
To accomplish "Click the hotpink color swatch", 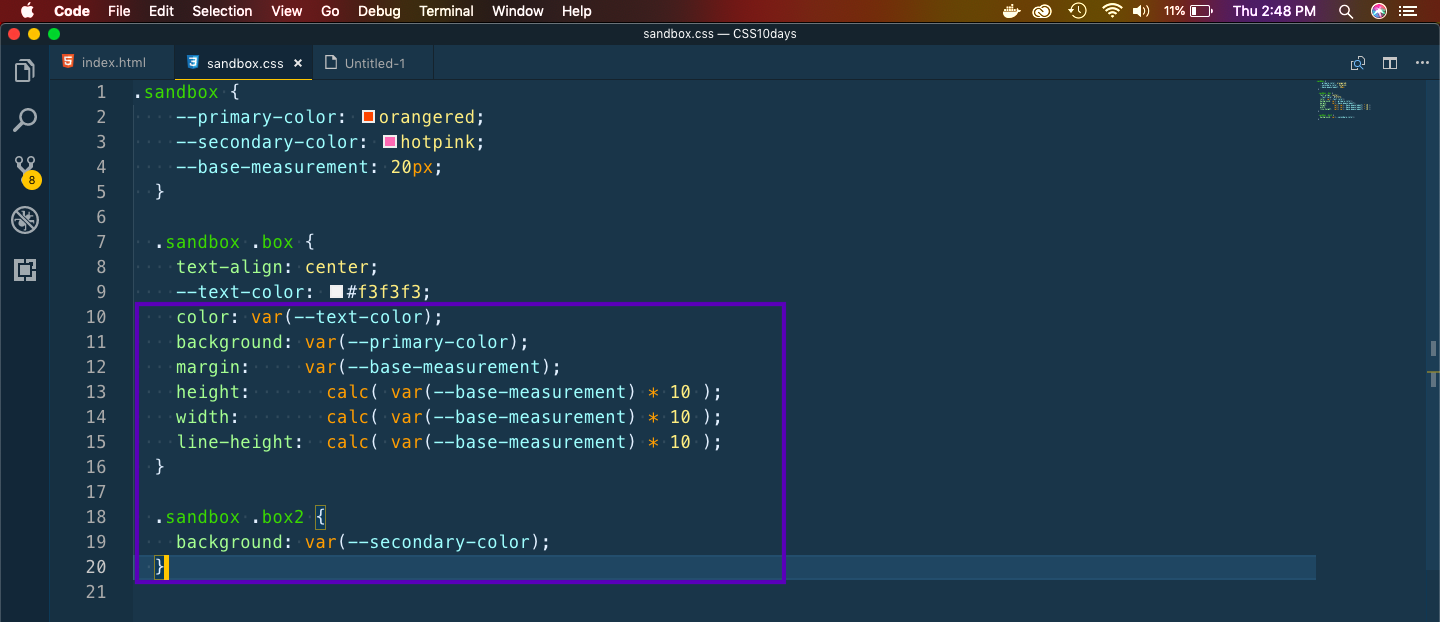I will pyautogui.click(x=390, y=142).
